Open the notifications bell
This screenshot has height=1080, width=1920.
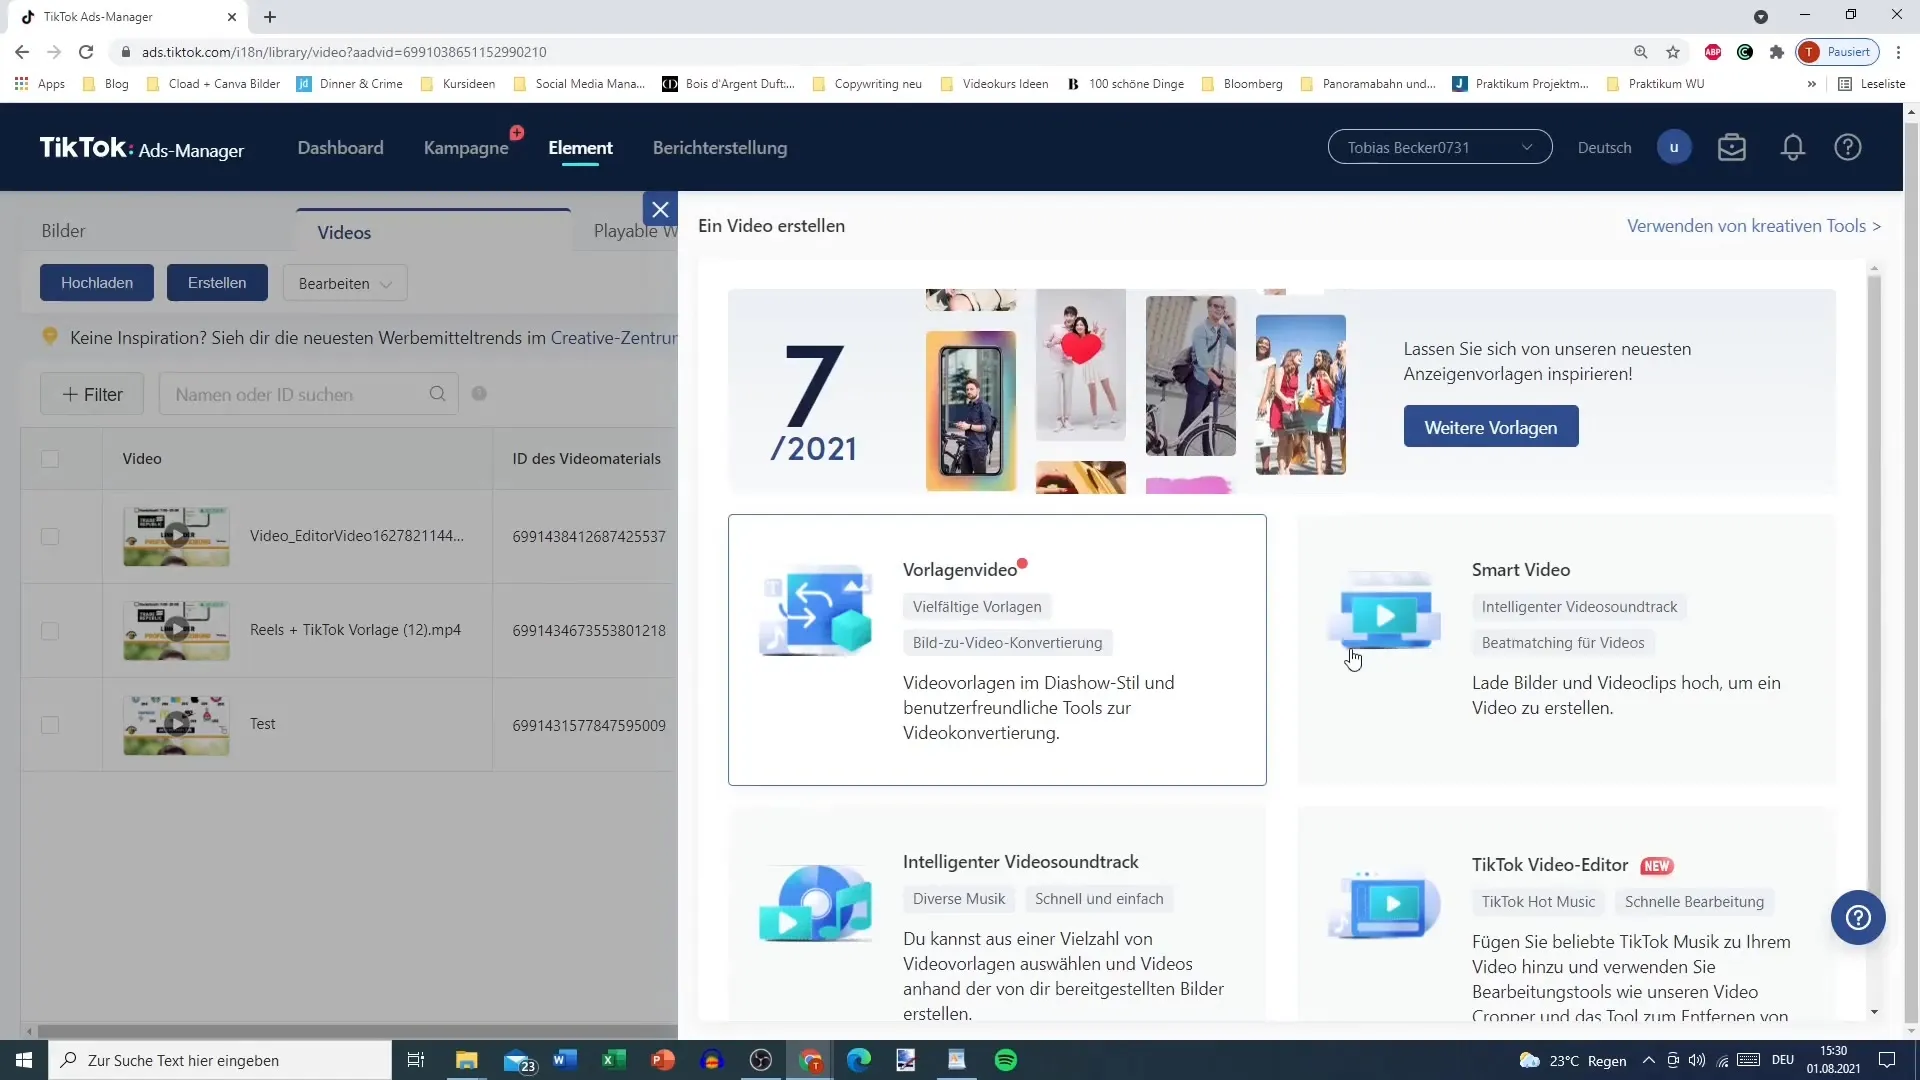(1793, 148)
